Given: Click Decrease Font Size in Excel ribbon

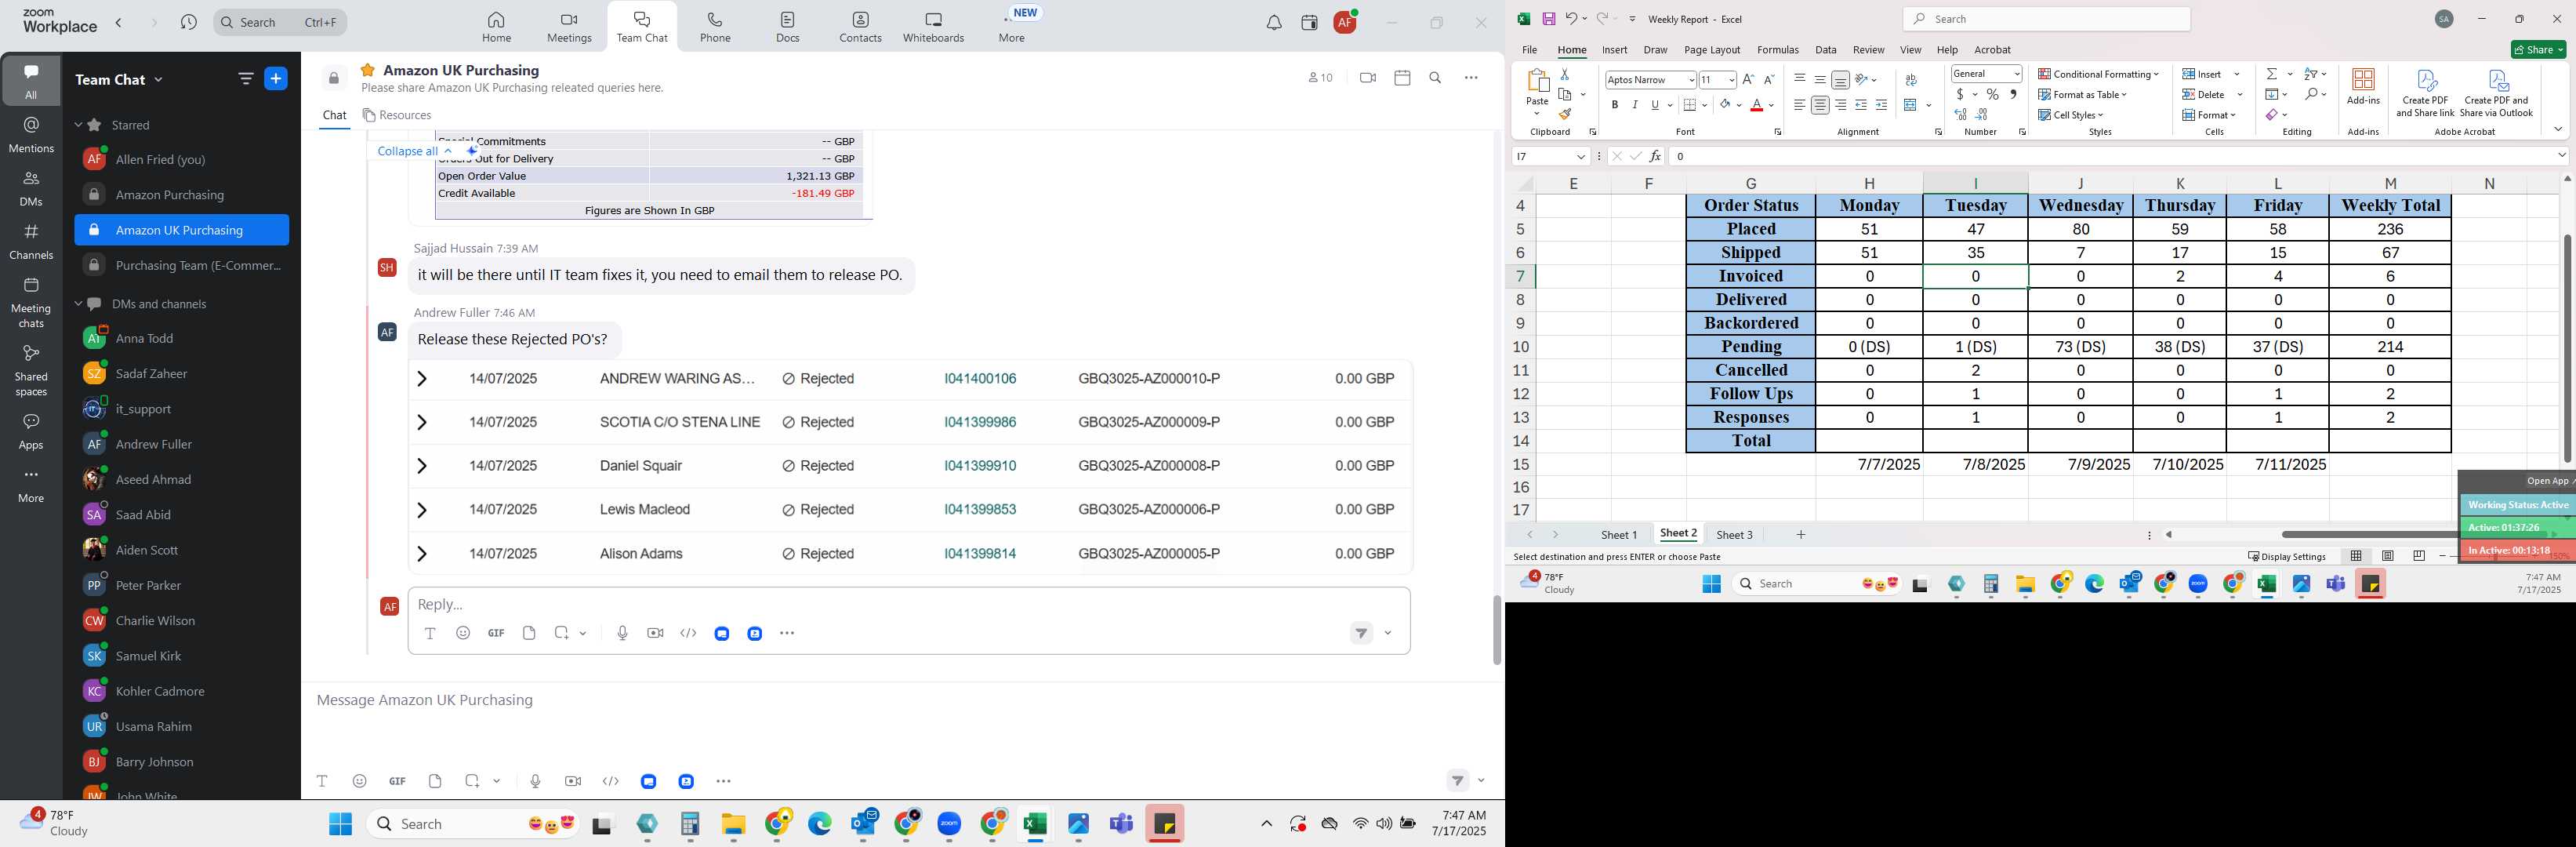Looking at the screenshot, I should click(x=1769, y=80).
